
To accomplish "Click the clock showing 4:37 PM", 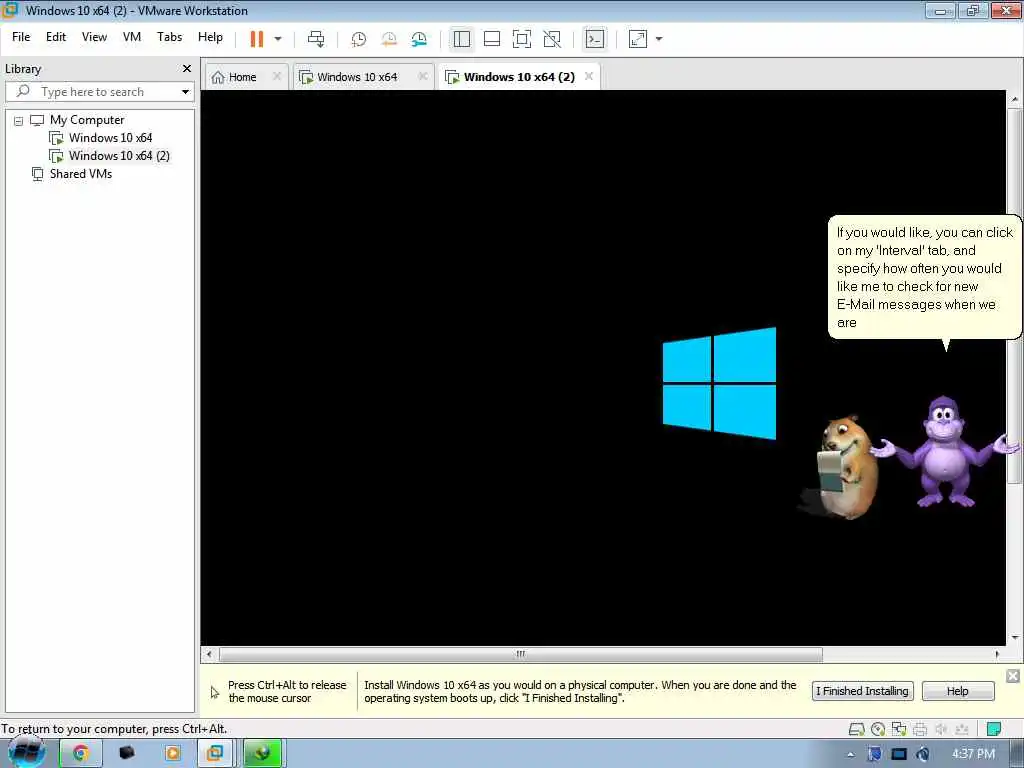I will coord(973,754).
